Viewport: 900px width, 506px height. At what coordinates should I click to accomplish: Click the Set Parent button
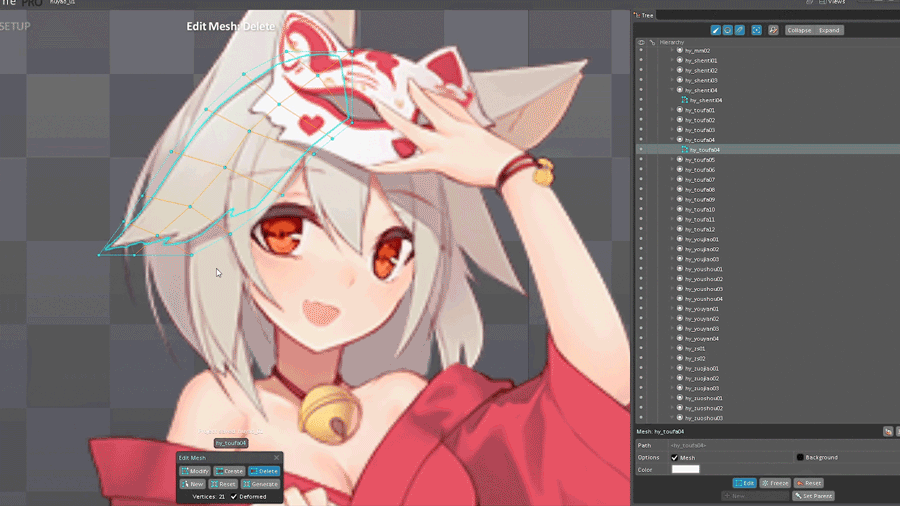[x=813, y=496]
